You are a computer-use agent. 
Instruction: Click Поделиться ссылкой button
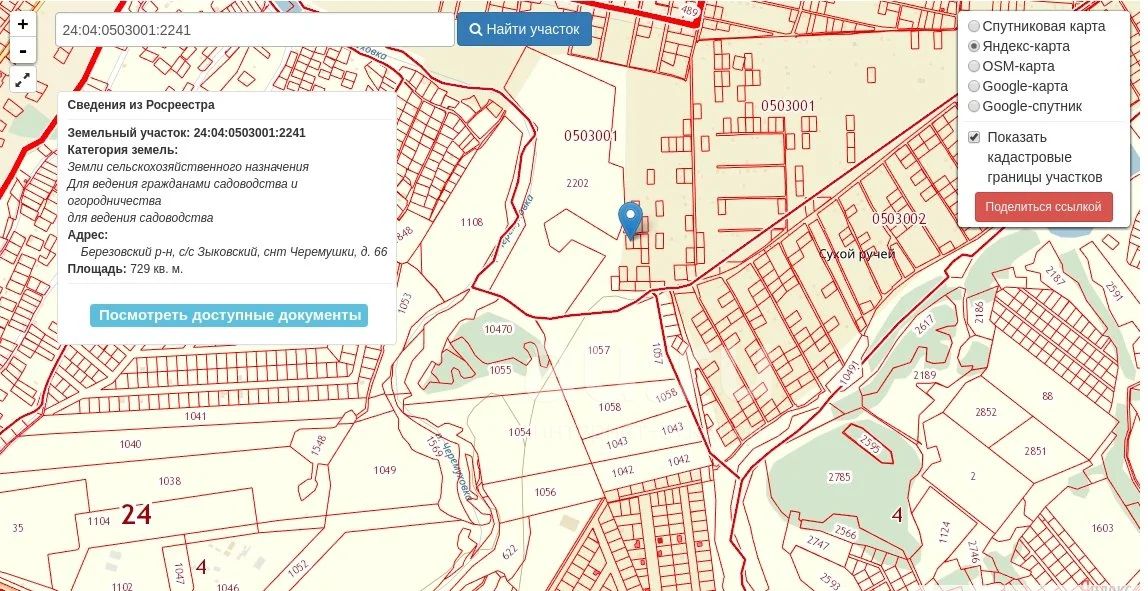[1043, 207]
